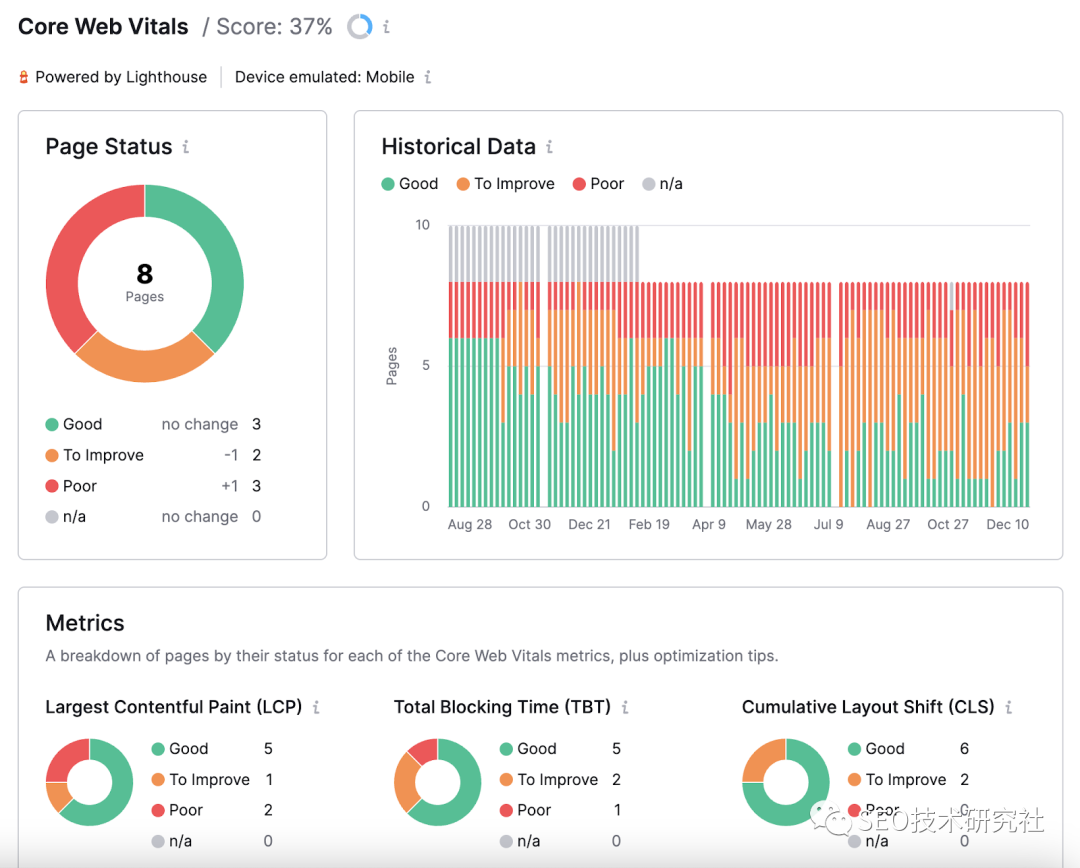Image resolution: width=1080 pixels, height=868 pixels.
Task: Click info icon for Largest Contentful Paint
Action: click(316, 707)
